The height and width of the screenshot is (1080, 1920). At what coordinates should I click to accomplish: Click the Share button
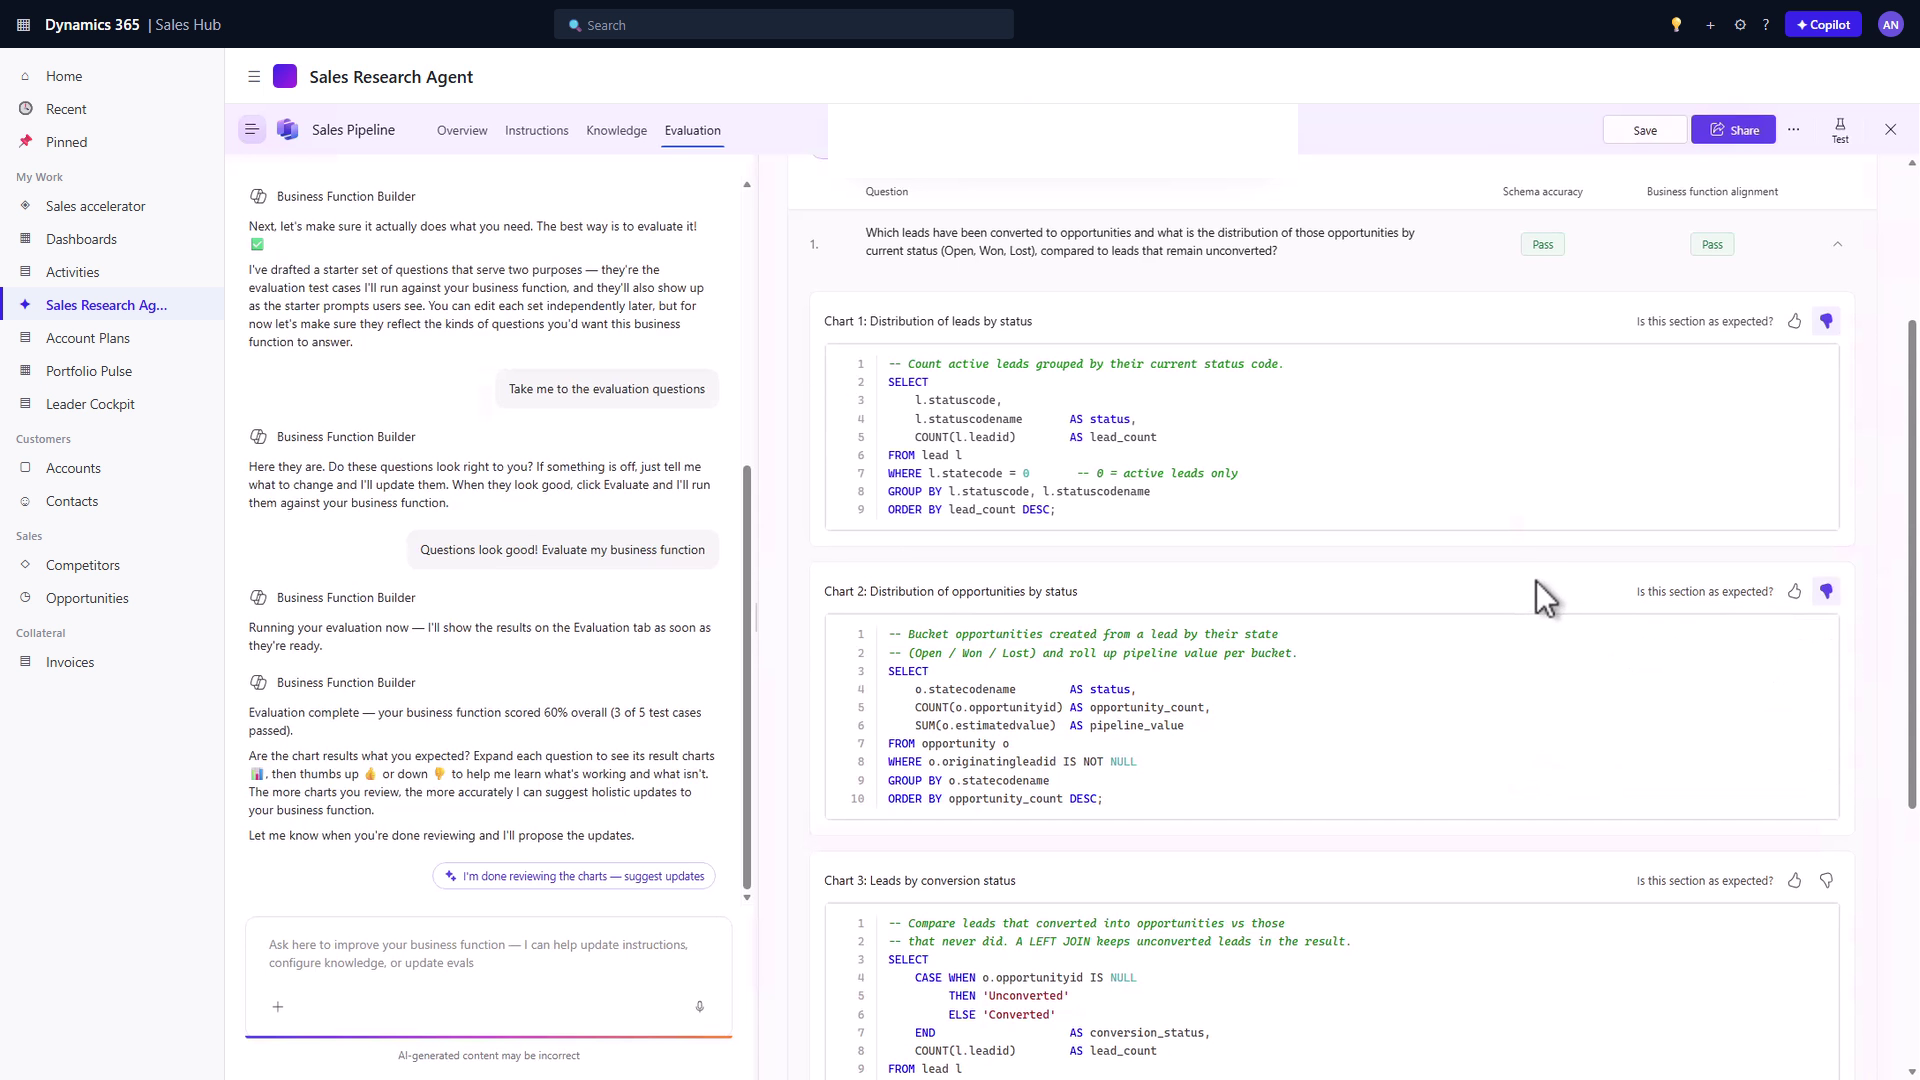pyautogui.click(x=1733, y=130)
